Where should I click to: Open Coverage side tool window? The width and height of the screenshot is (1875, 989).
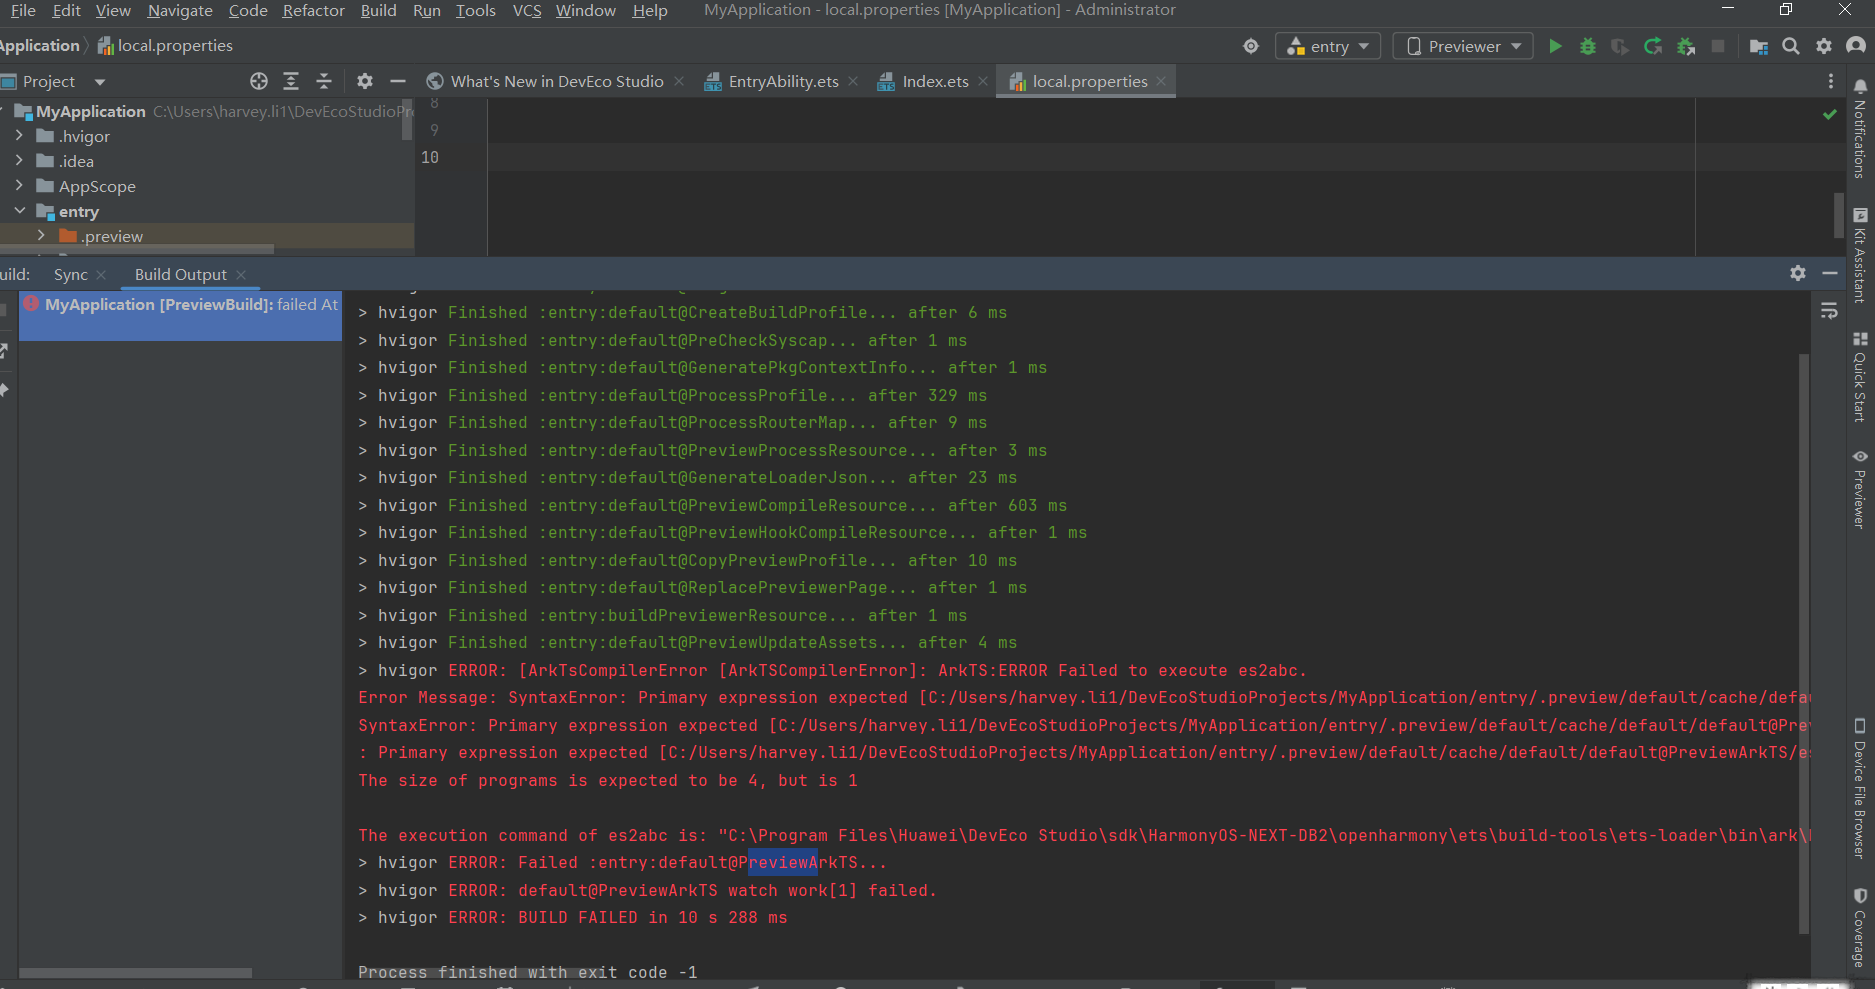point(1860,928)
